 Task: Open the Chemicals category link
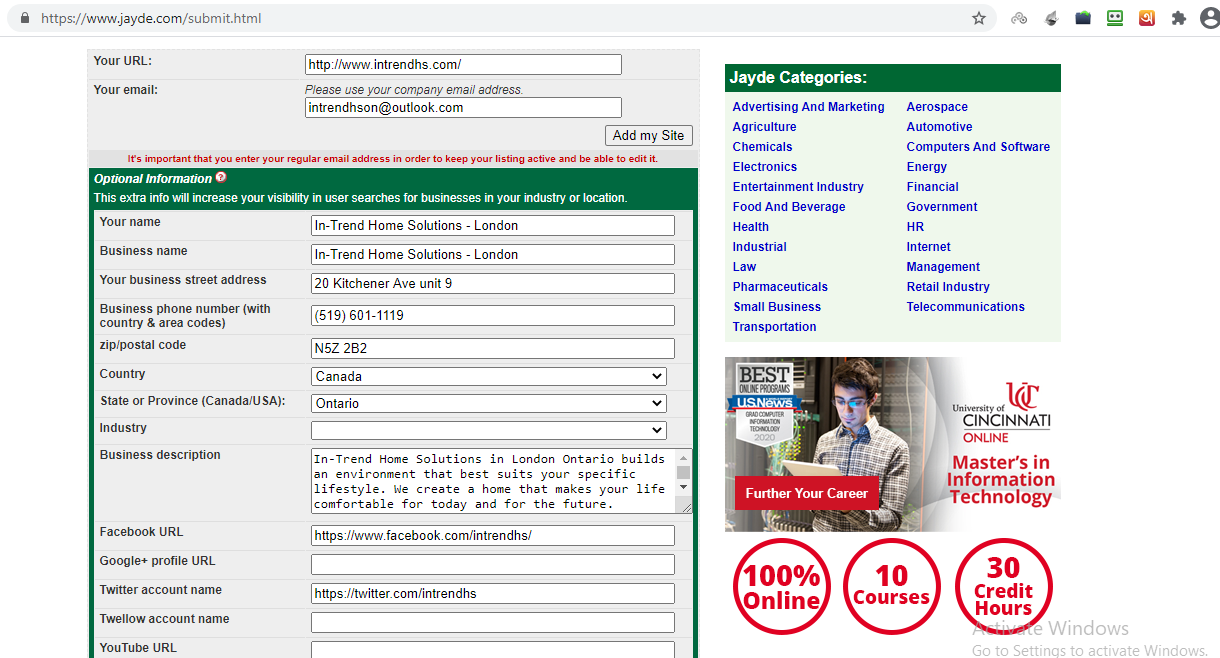pyautogui.click(x=762, y=147)
